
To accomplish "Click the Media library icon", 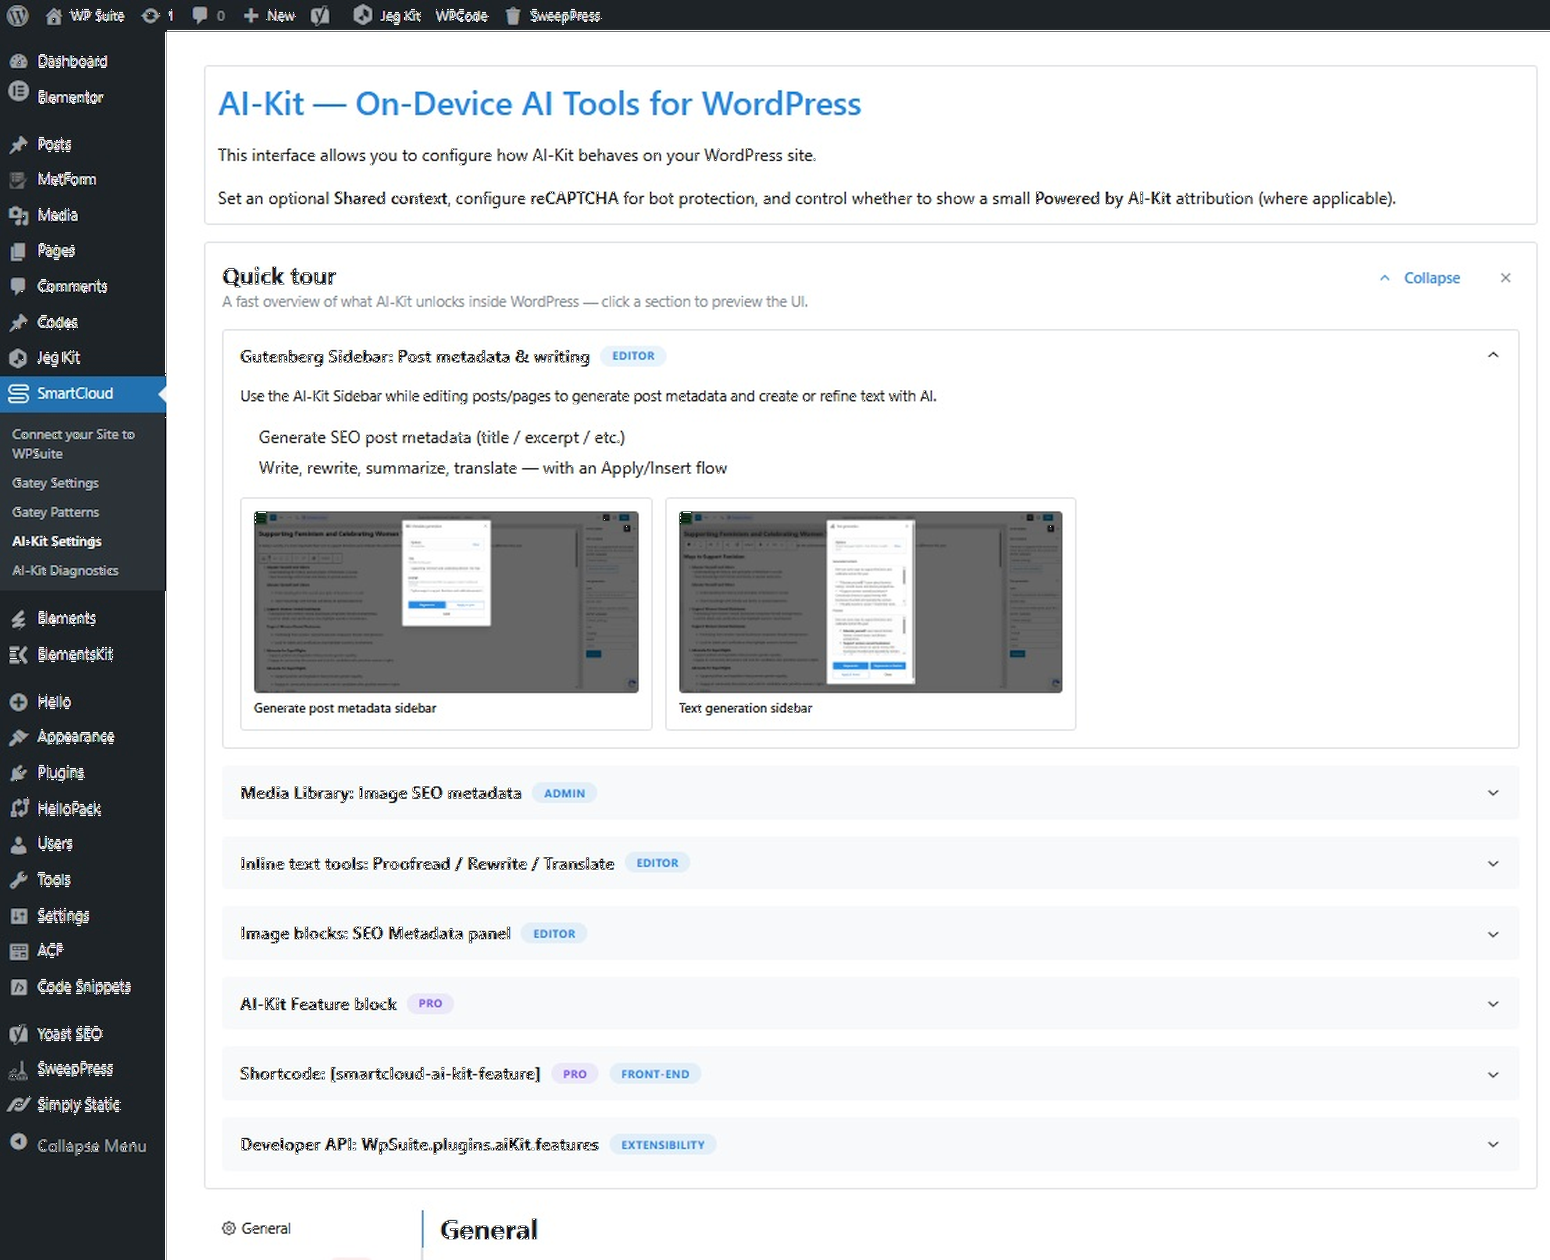I will pyautogui.click(x=18, y=215).
